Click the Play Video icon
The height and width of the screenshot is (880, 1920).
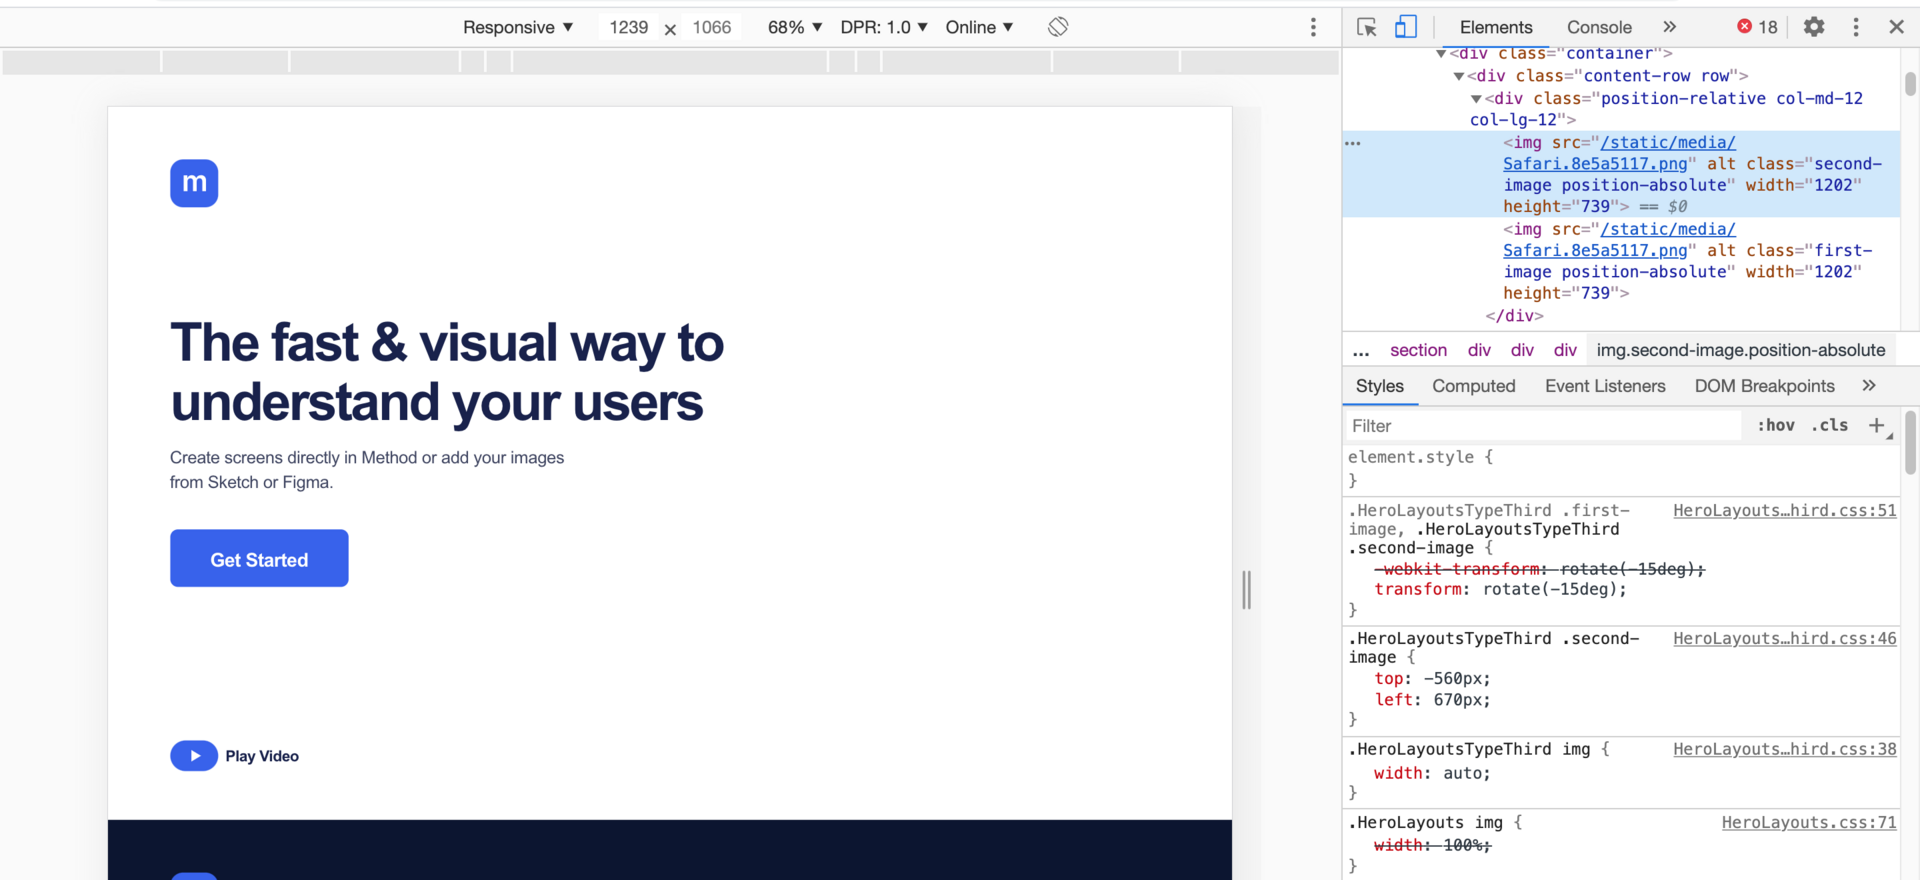tap(194, 755)
